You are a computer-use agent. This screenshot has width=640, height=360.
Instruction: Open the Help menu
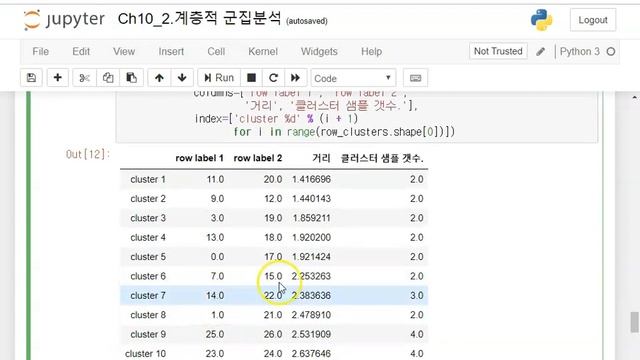(x=371, y=51)
